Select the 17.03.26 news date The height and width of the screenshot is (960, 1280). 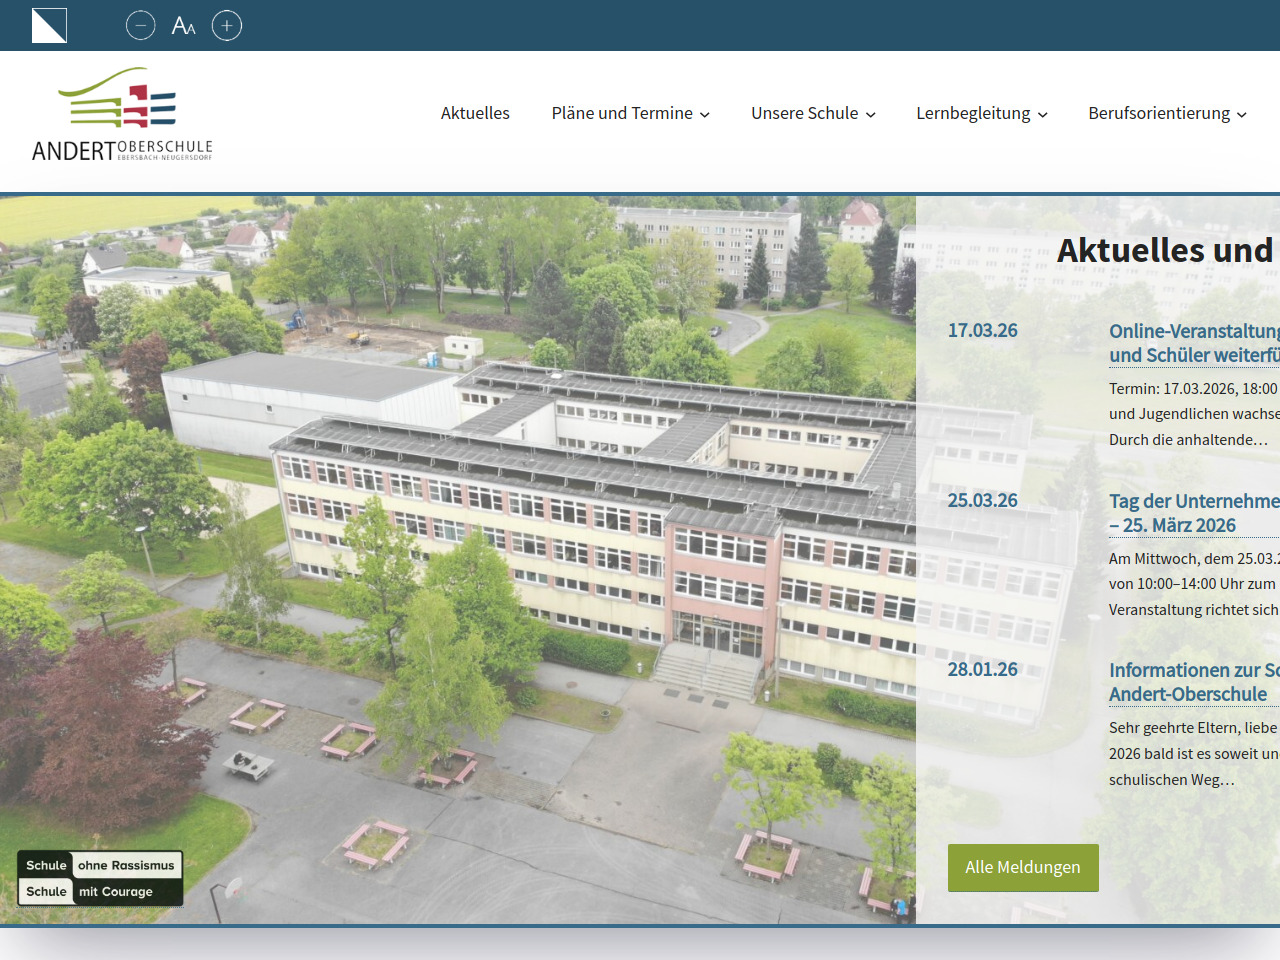982,331
